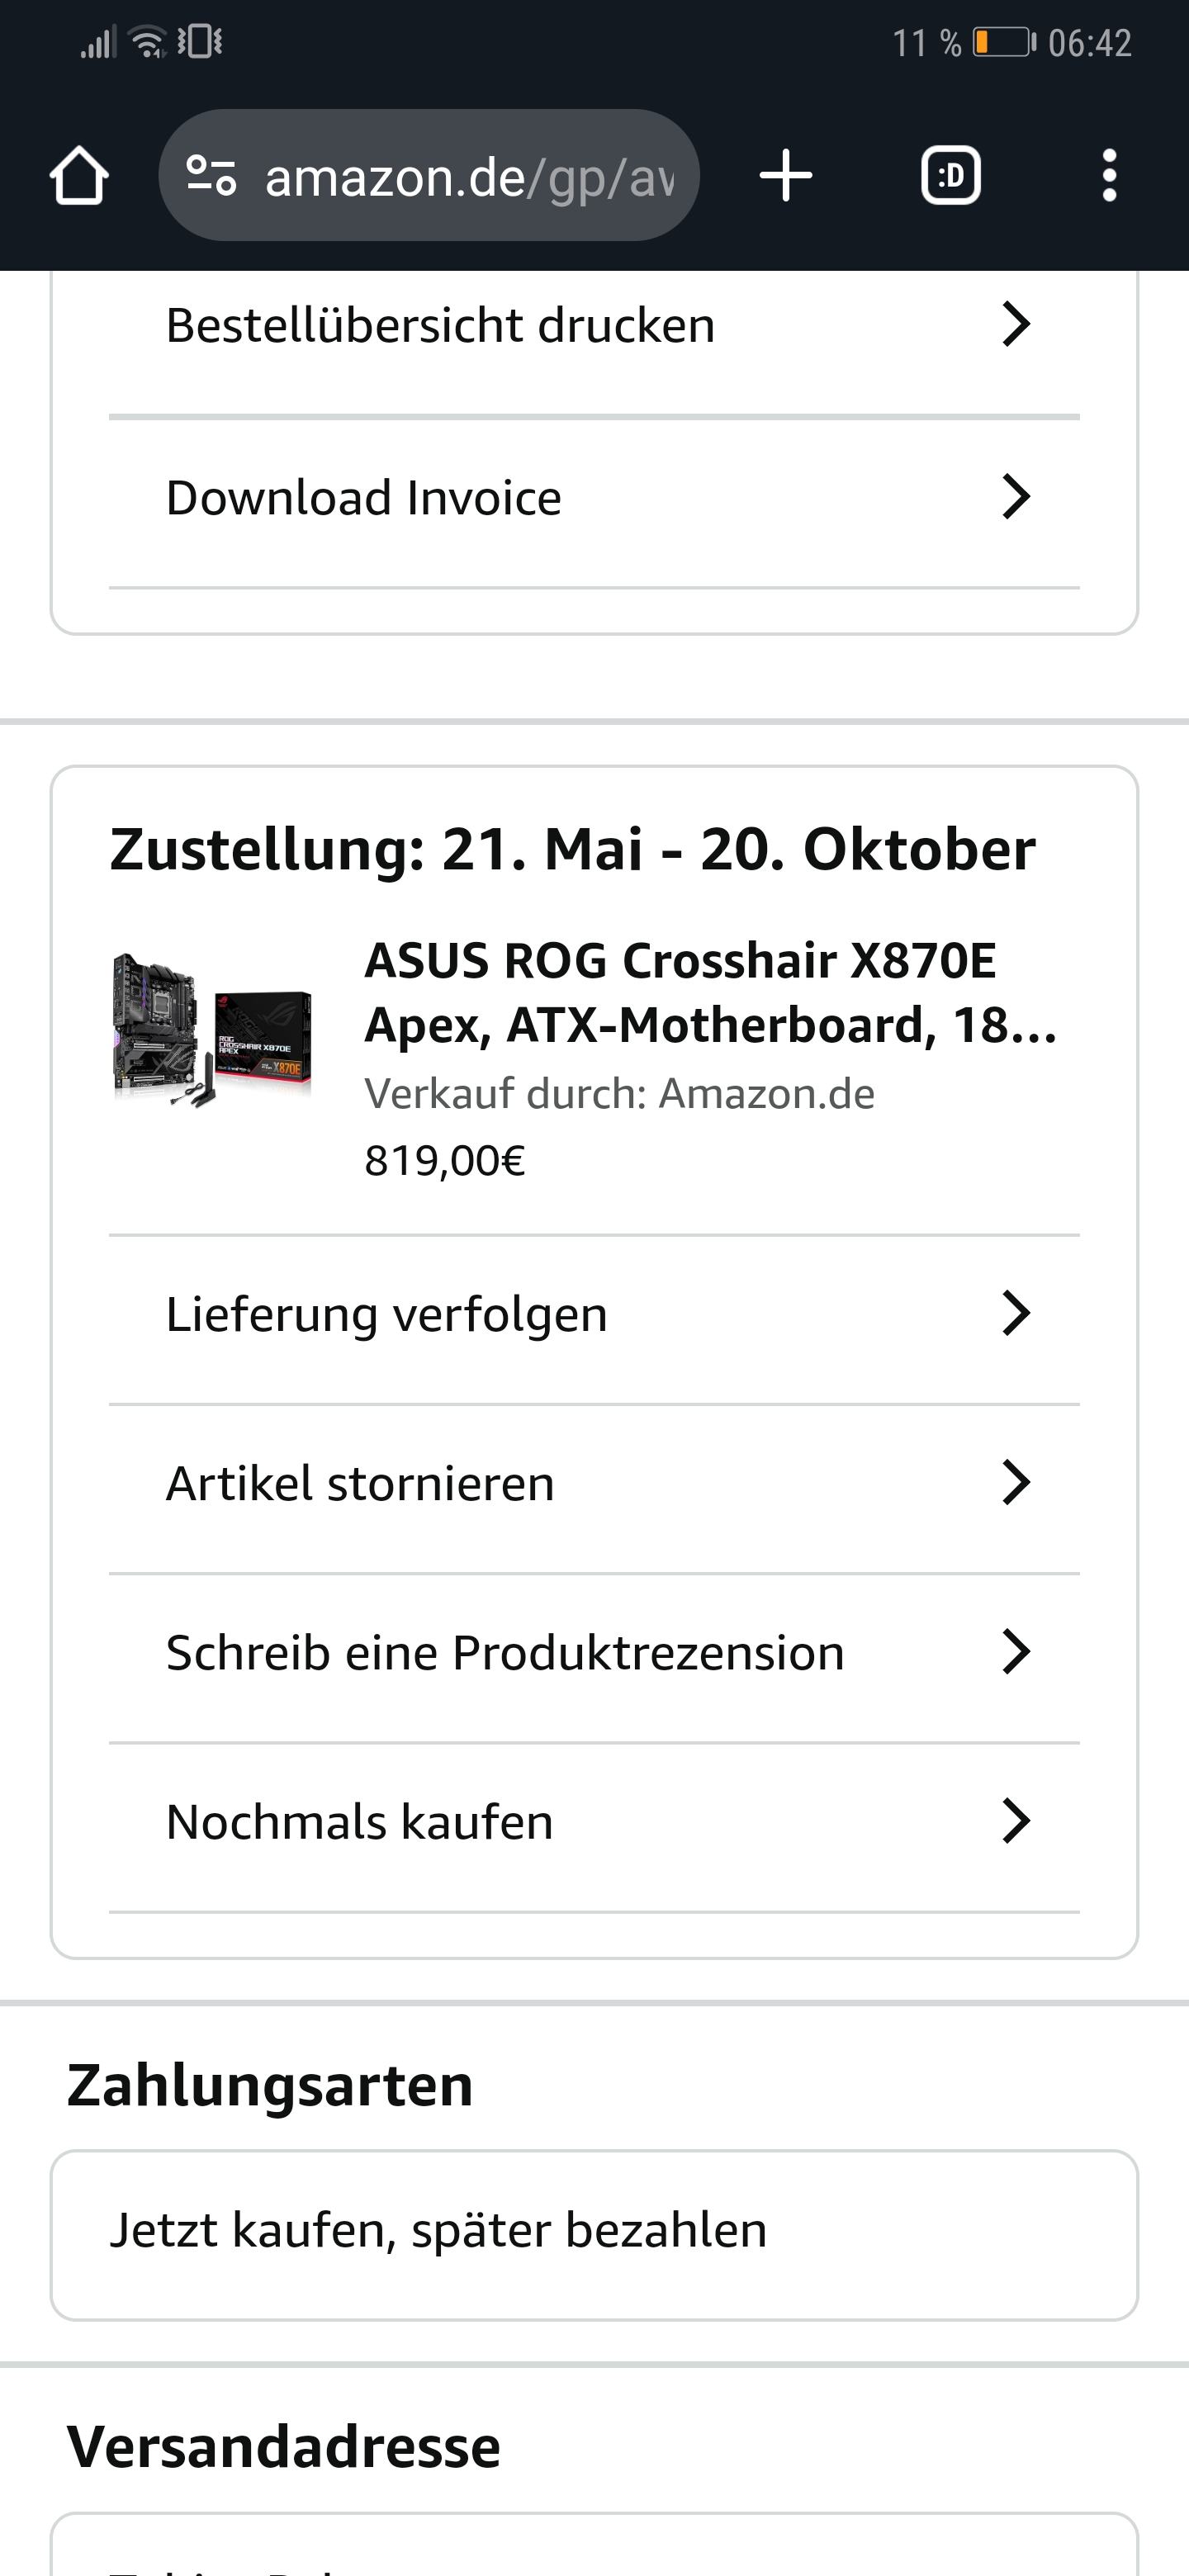Tap chevron next to Schreib eine Produktrezension
Image resolution: width=1189 pixels, height=2576 pixels.
pos(1016,1652)
